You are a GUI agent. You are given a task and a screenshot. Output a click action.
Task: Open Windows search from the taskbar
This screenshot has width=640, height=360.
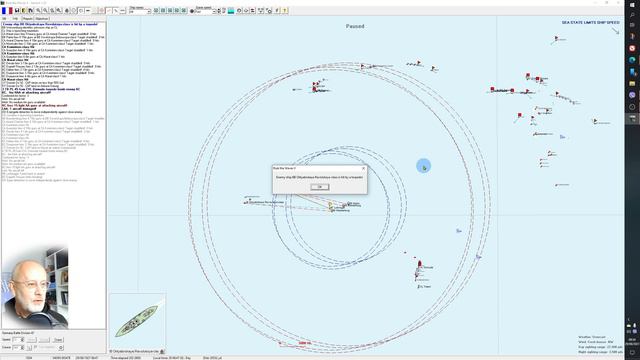pos(632,15)
